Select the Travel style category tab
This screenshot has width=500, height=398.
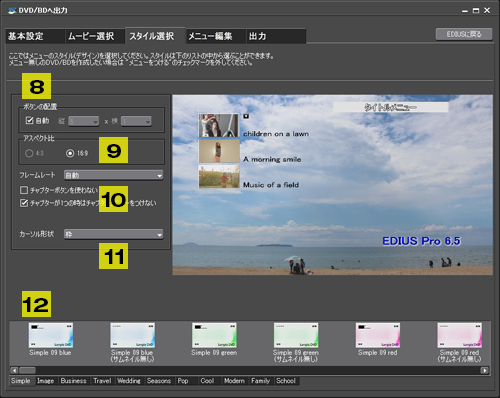tap(102, 381)
